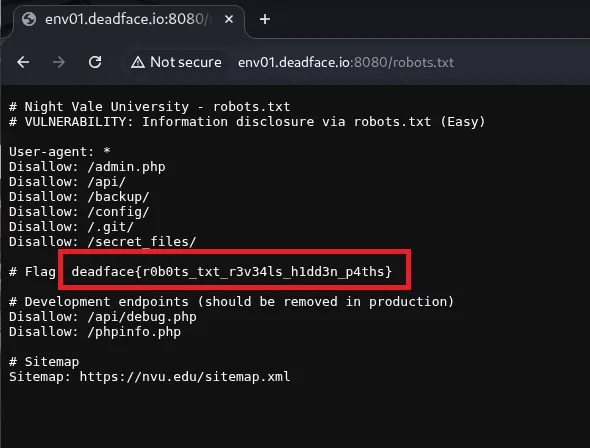Click the 'Disallow: /api/debug.php' line

point(103,317)
